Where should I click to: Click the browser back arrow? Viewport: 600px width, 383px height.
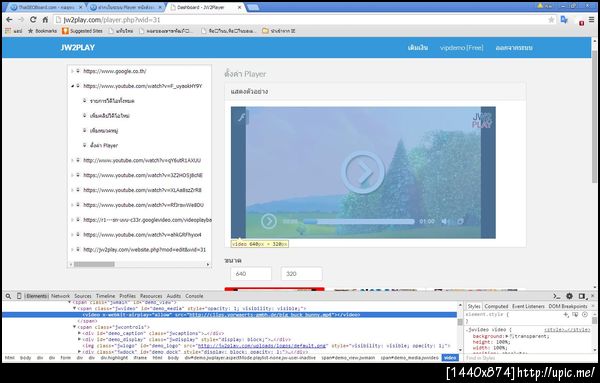click(x=9, y=20)
